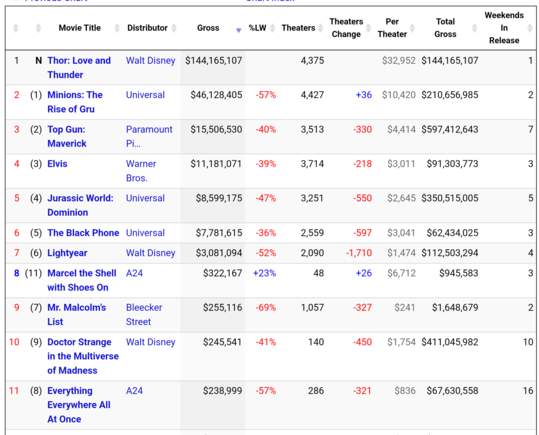This screenshot has width=539, height=435.
Task: Sort by Weekends In Release arrows
Action: click(530, 28)
